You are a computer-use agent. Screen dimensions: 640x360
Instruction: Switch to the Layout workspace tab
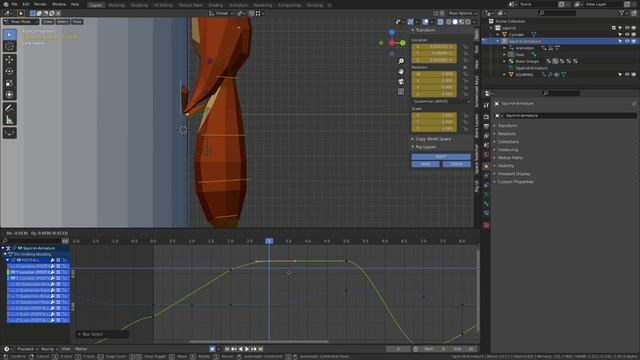96,5
